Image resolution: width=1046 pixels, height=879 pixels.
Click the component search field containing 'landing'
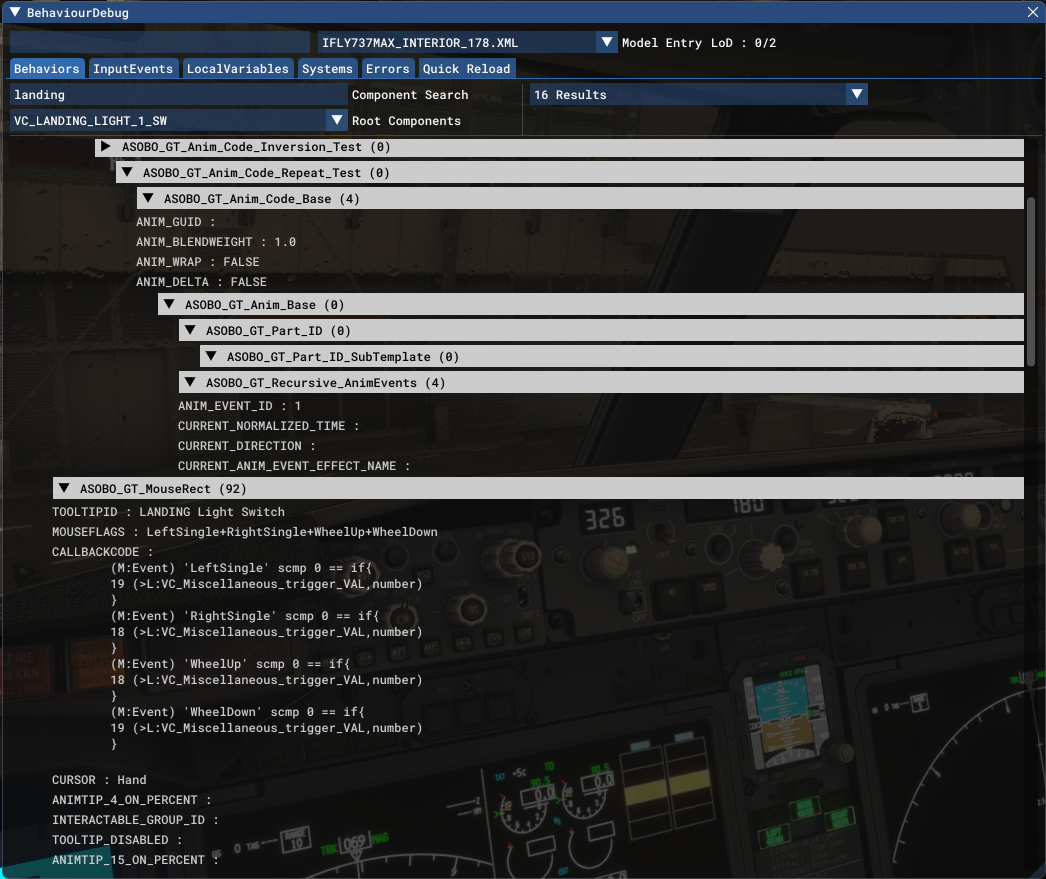[x=178, y=95]
